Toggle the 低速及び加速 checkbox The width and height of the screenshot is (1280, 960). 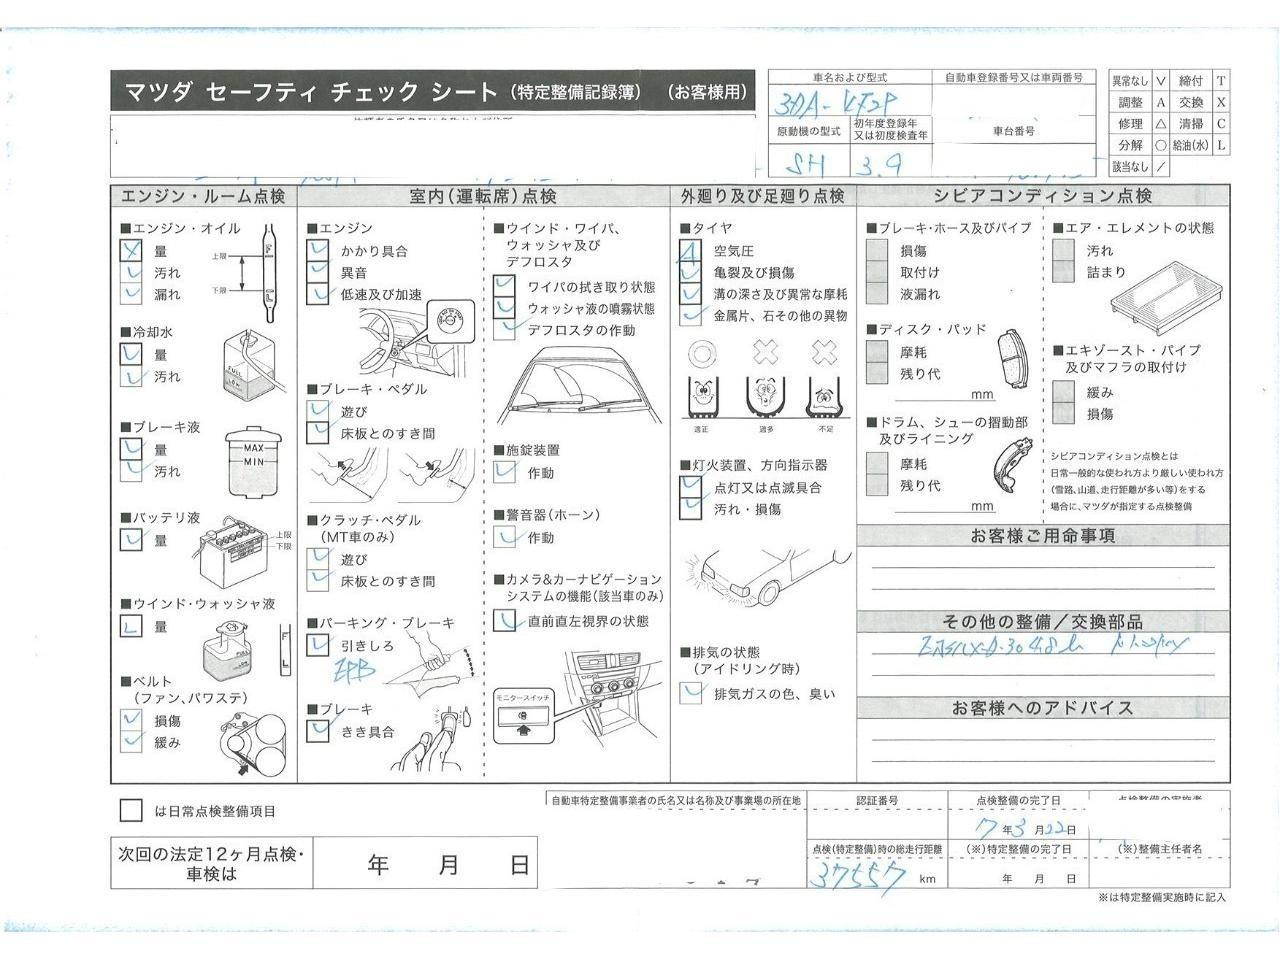point(318,294)
